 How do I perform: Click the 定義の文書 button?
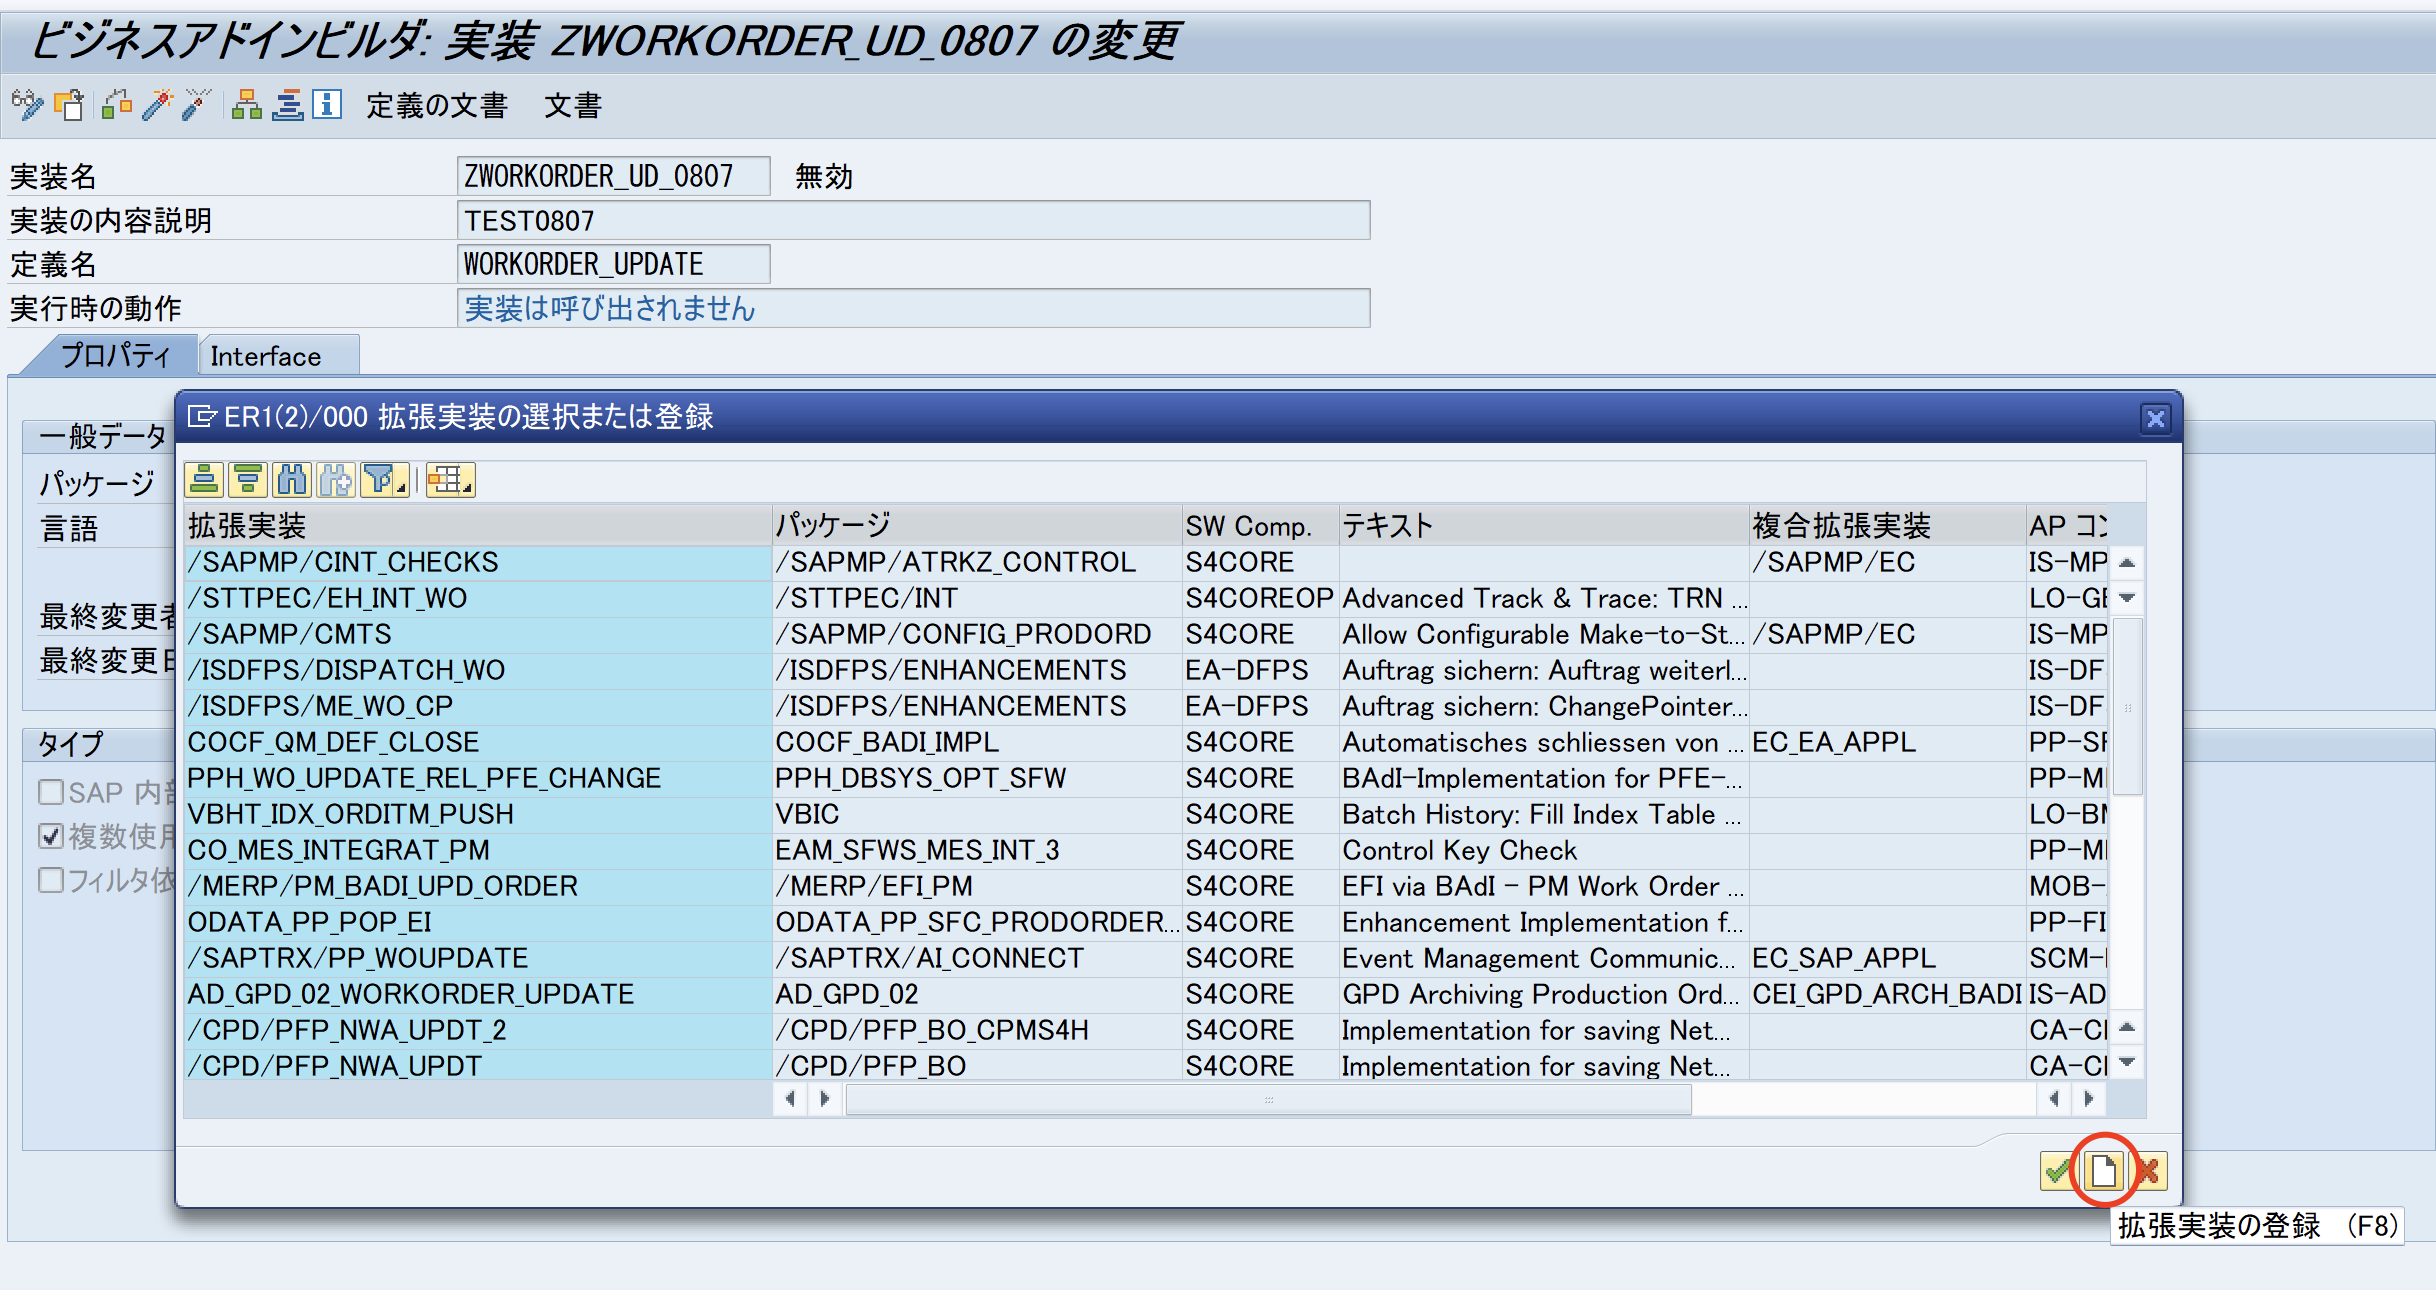[437, 105]
